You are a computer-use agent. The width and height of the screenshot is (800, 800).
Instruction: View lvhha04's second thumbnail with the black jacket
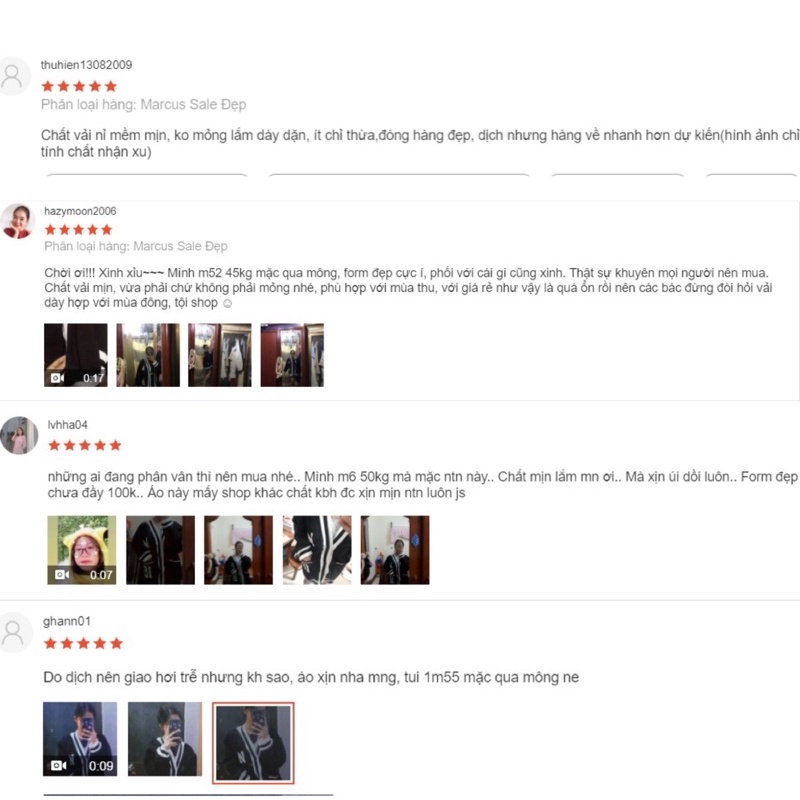160,550
